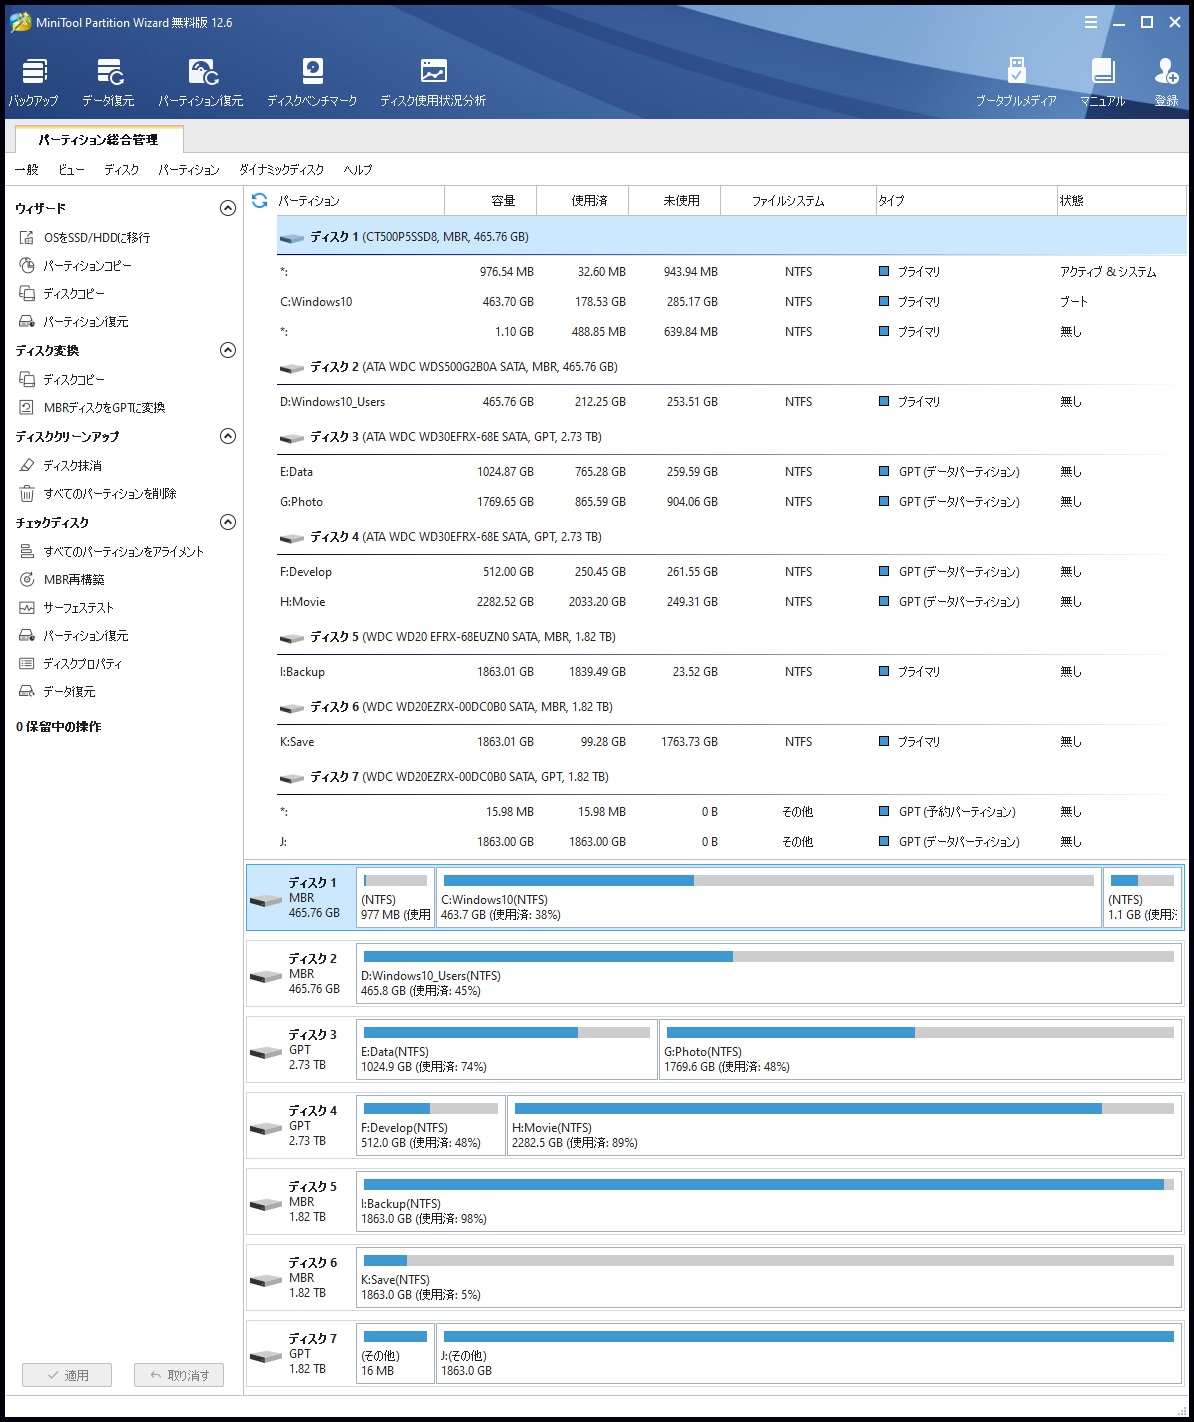The width and height of the screenshot is (1194, 1422).
Task: Select the ディスク 1 header row in list
Action: [x=731, y=237]
